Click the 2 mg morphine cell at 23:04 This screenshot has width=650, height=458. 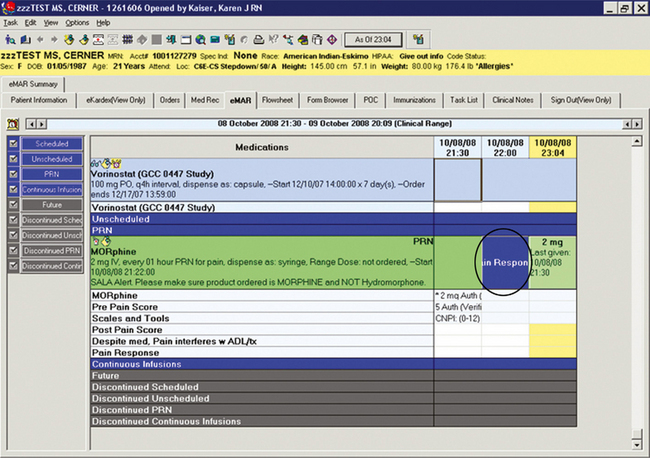pos(553,262)
